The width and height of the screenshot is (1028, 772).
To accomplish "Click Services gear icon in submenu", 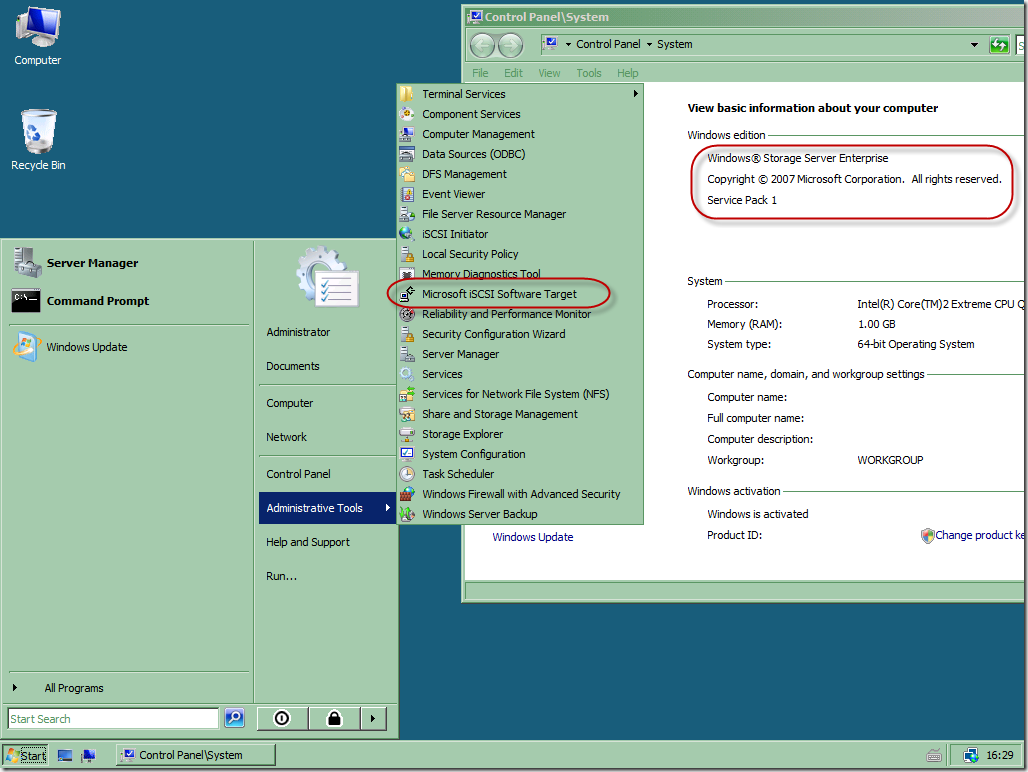I will (x=407, y=374).
